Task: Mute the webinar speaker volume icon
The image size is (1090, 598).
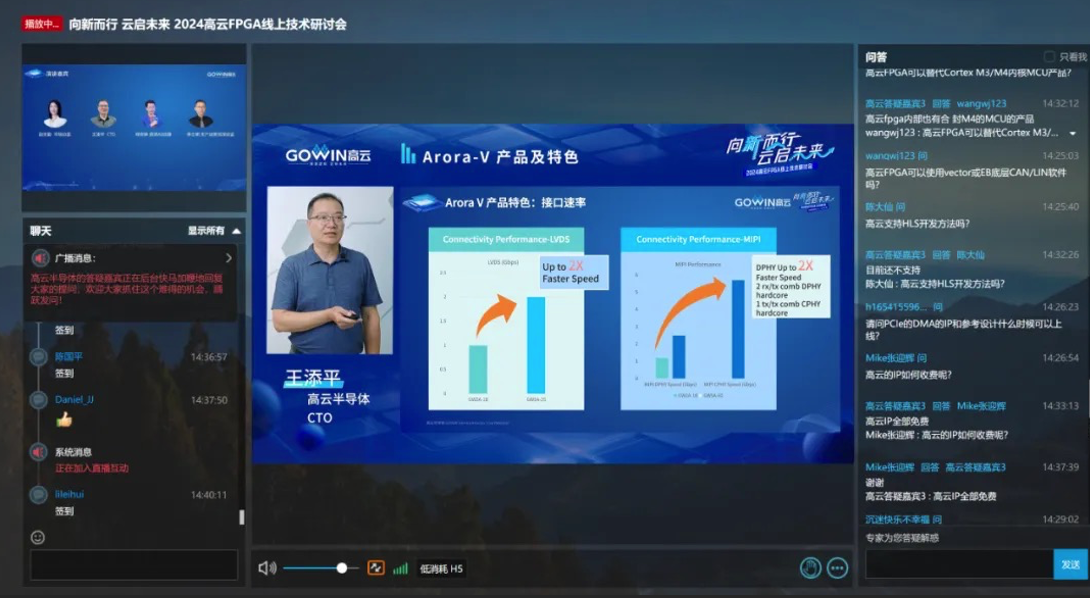Action: (x=267, y=568)
